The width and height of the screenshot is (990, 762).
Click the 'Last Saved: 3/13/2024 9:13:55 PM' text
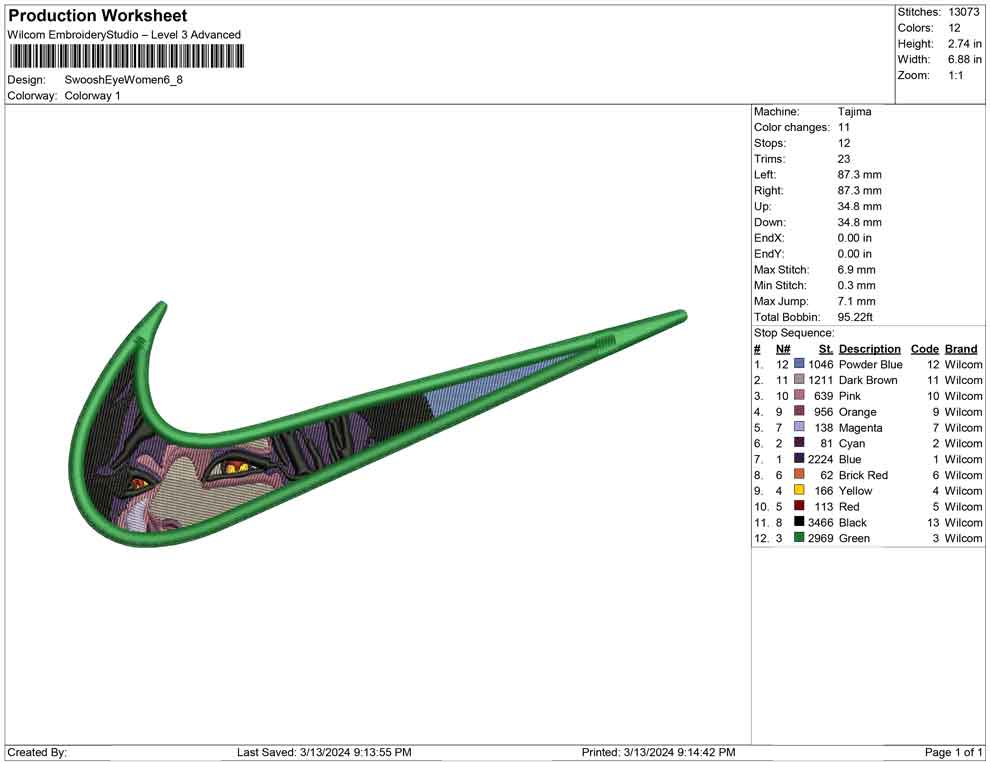point(324,752)
